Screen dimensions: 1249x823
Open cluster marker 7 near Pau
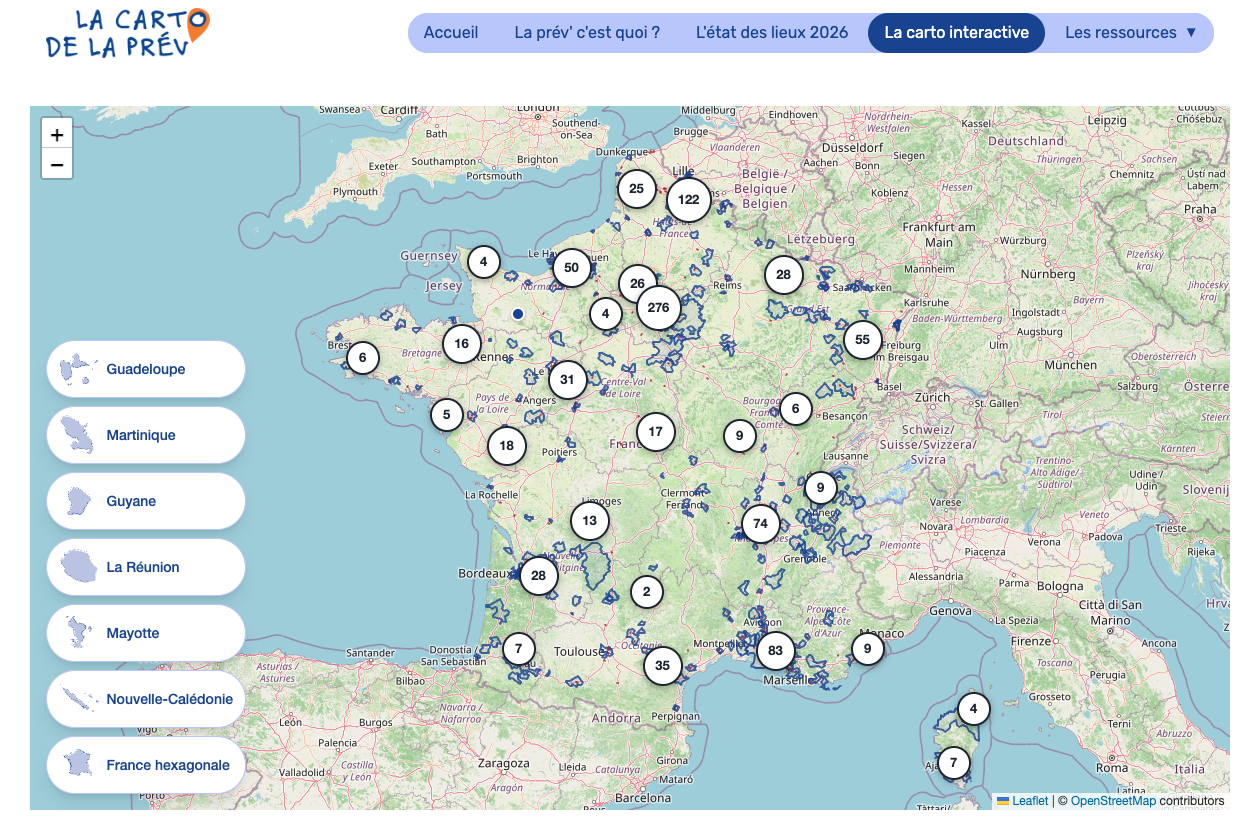(518, 649)
